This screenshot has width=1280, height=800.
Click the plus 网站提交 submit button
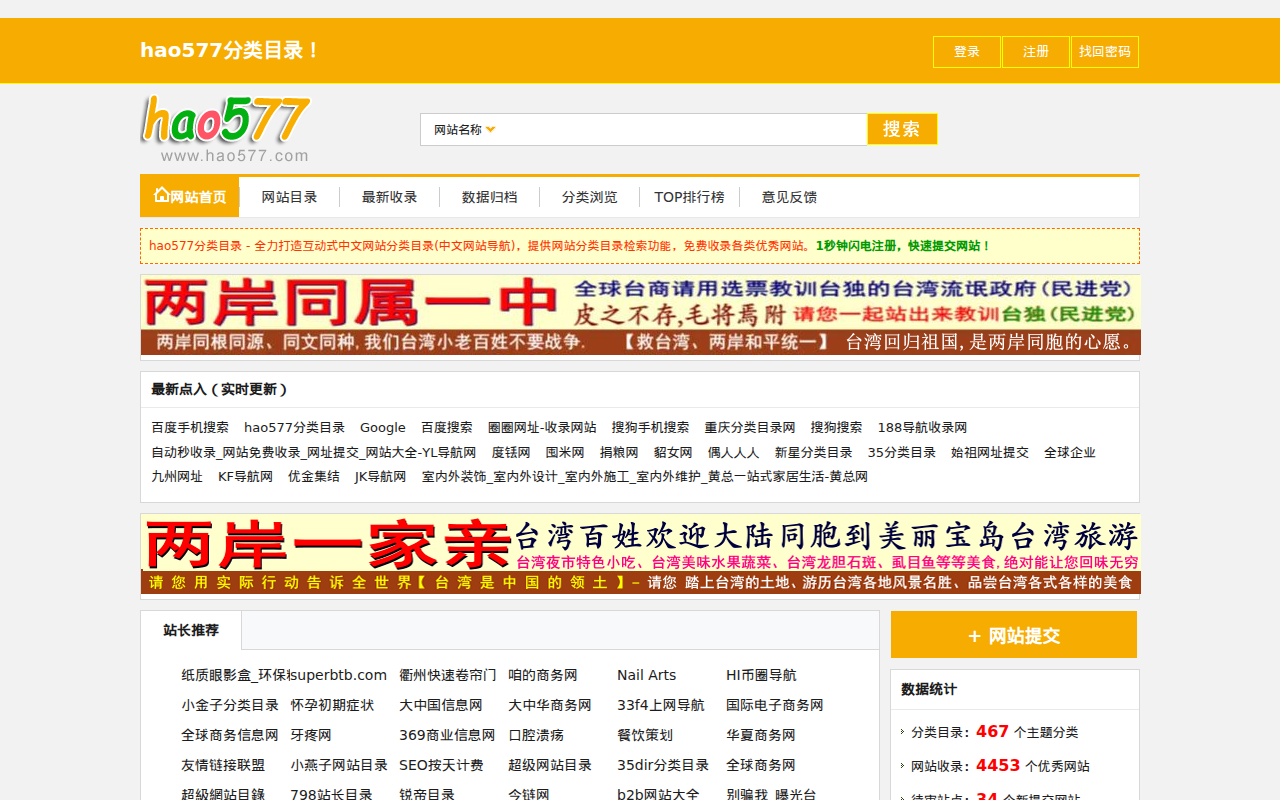tap(1014, 635)
